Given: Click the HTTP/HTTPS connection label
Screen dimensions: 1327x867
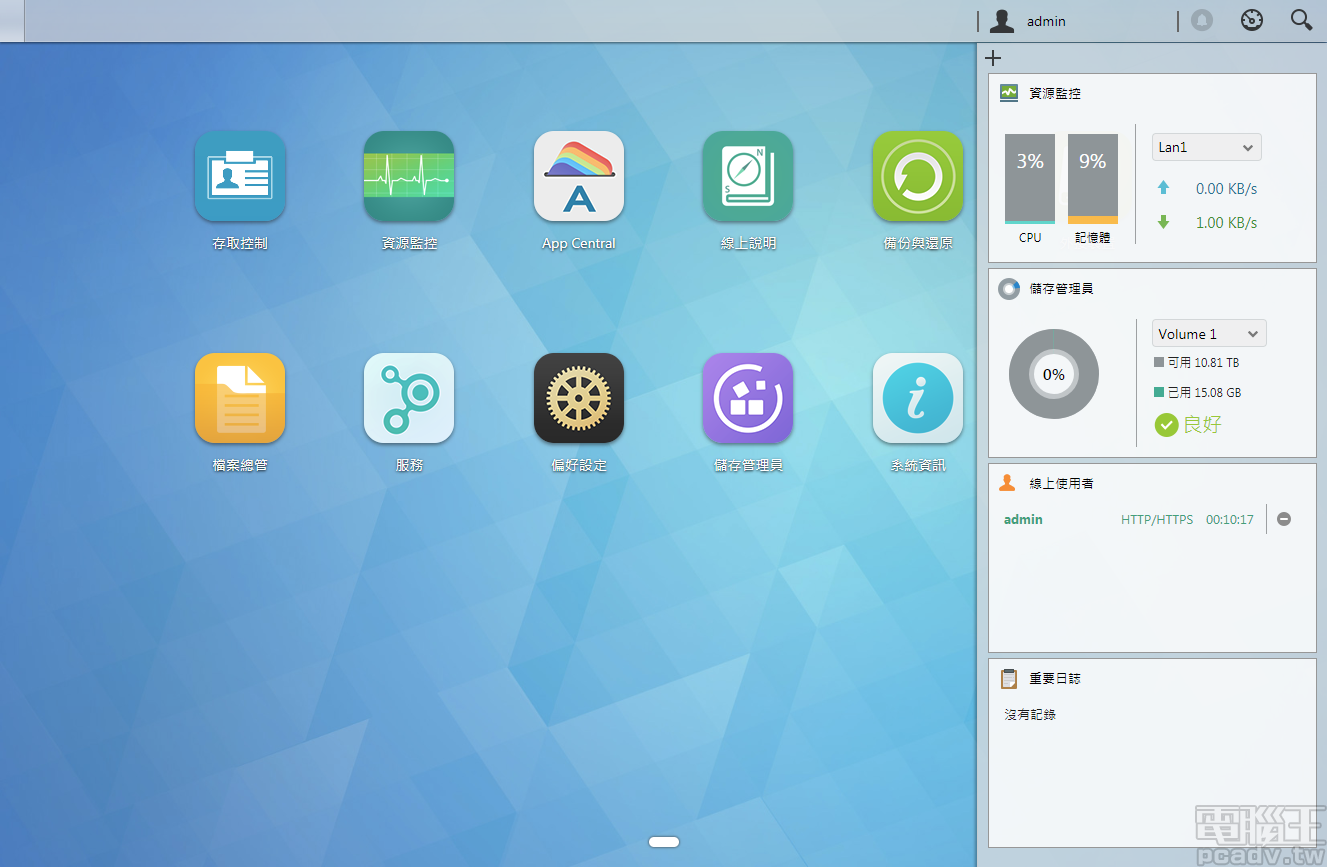Looking at the screenshot, I should click(1157, 520).
